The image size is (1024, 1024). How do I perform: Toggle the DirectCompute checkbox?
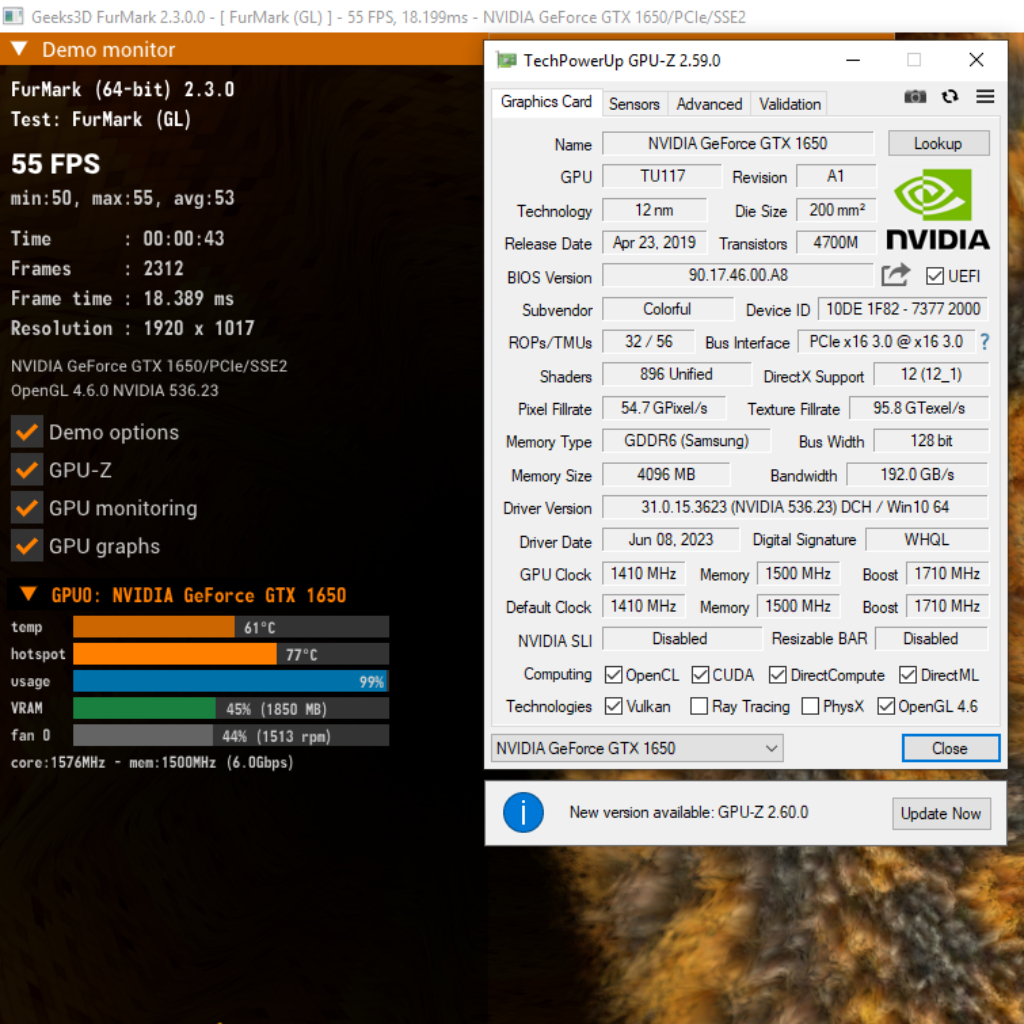777,675
